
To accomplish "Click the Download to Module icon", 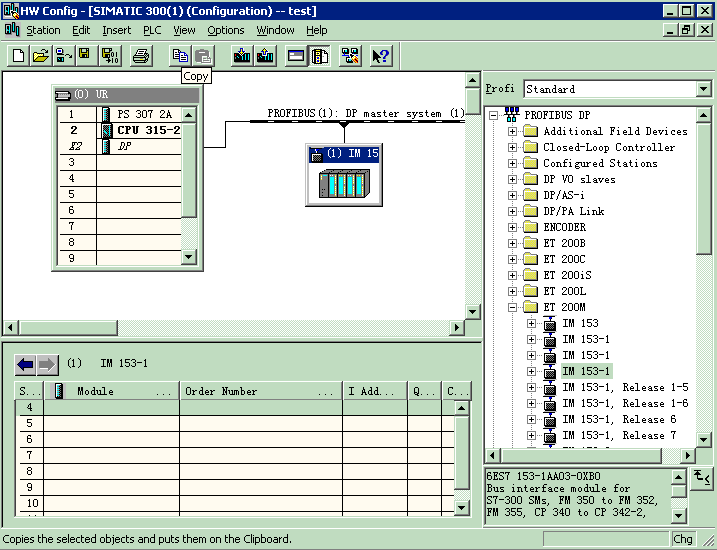I will point(241,56).
